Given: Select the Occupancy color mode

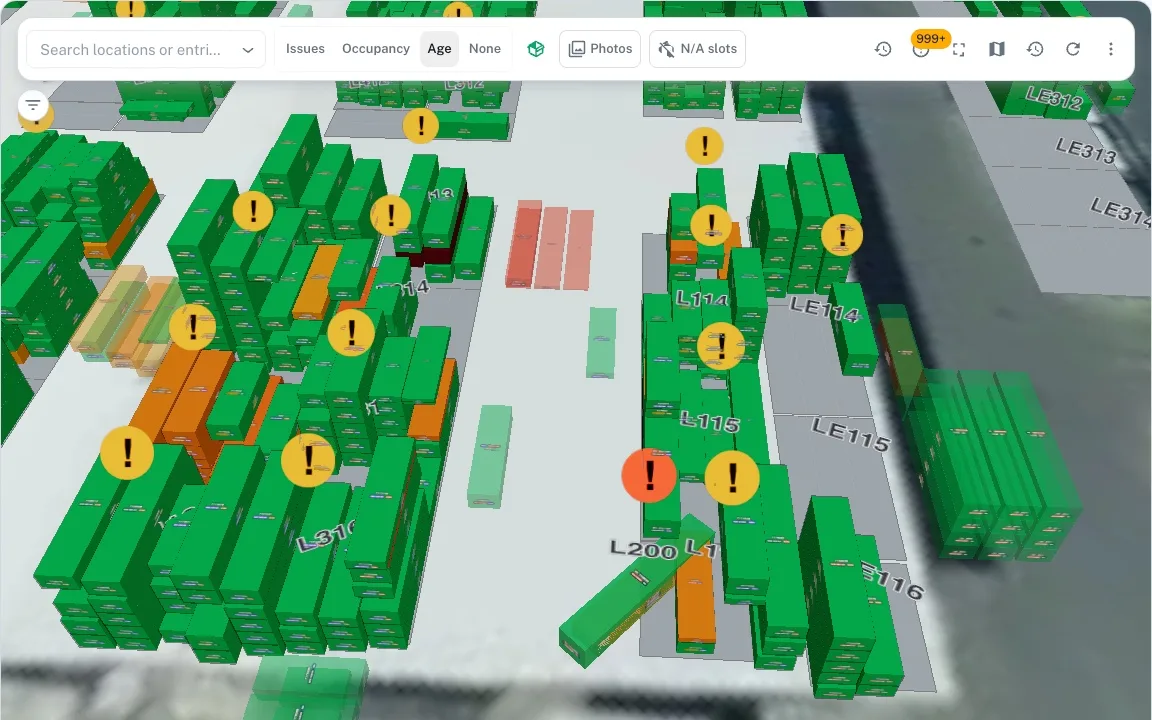Looking at the screenshot, I should [x=375, y=49].
